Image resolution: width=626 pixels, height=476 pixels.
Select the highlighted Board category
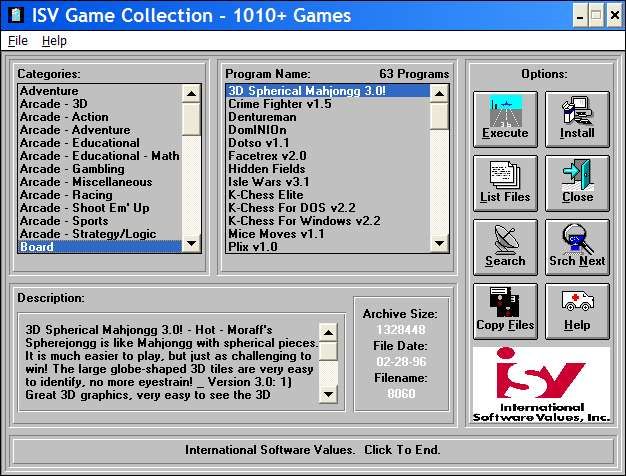pos(100,246)
